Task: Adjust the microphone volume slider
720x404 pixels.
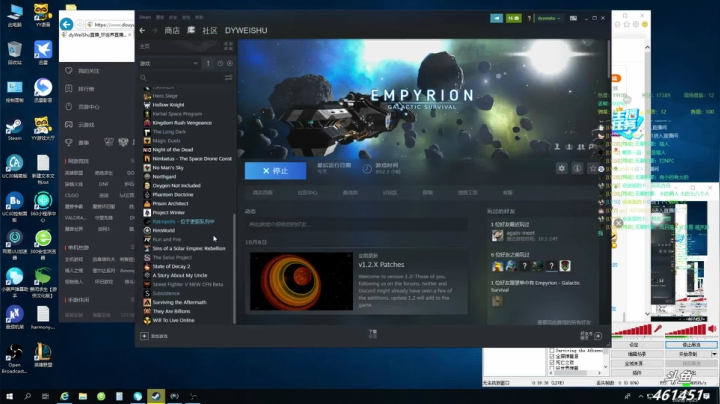Action: pyautogui.click(x=631, y=330)
